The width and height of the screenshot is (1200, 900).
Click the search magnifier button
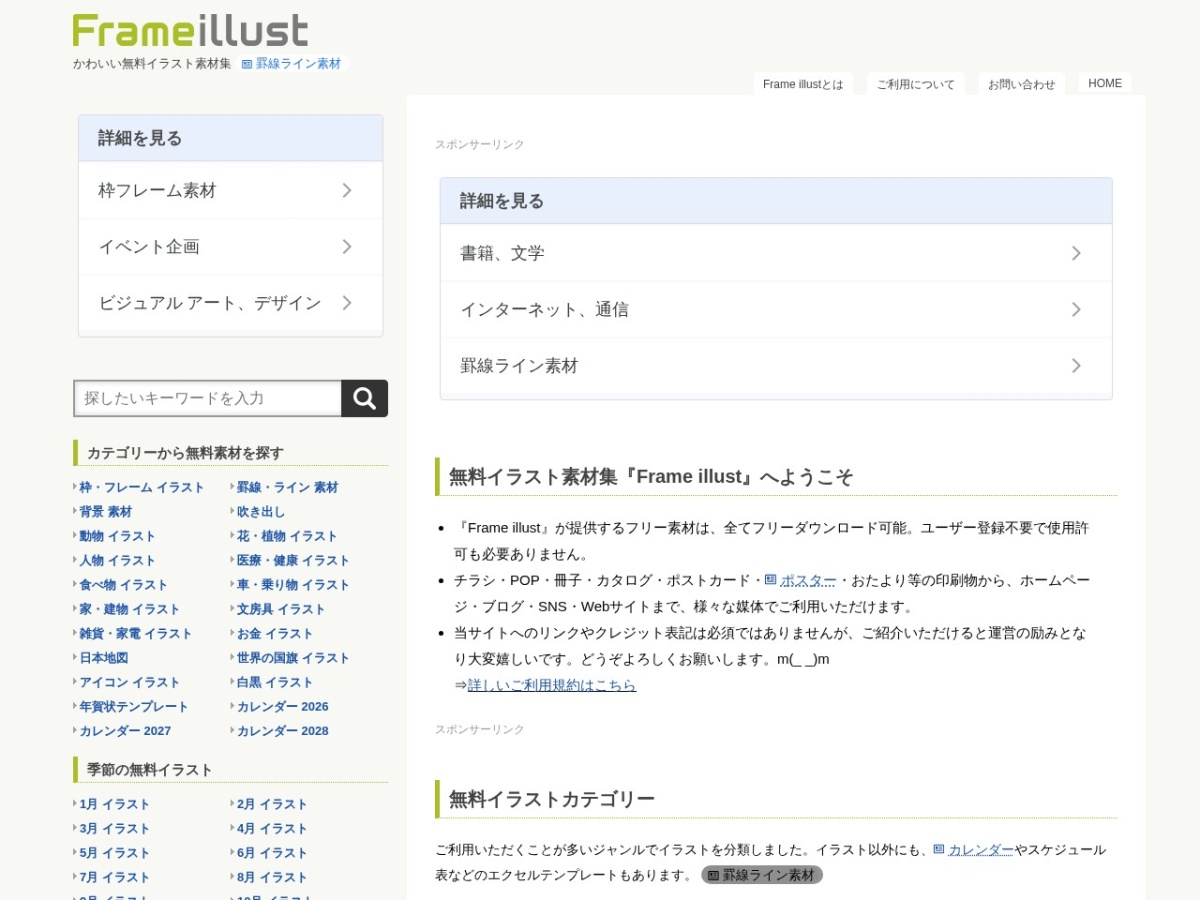[364, 398]
